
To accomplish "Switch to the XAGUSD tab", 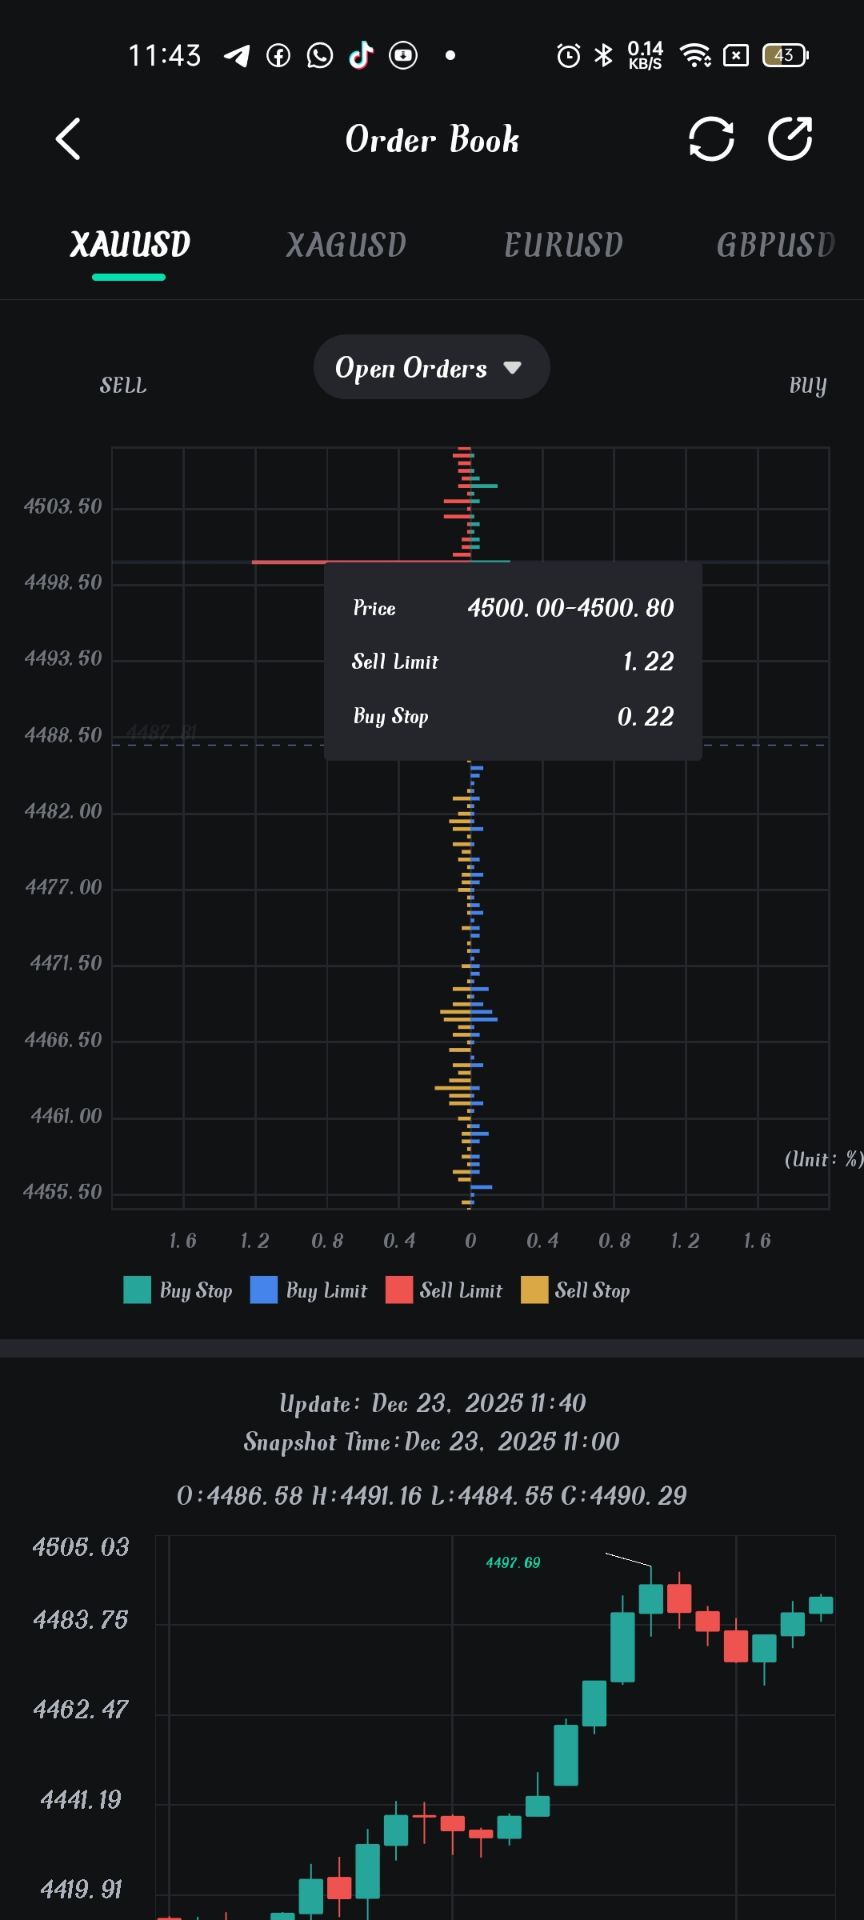I will [x=346, y=245].
